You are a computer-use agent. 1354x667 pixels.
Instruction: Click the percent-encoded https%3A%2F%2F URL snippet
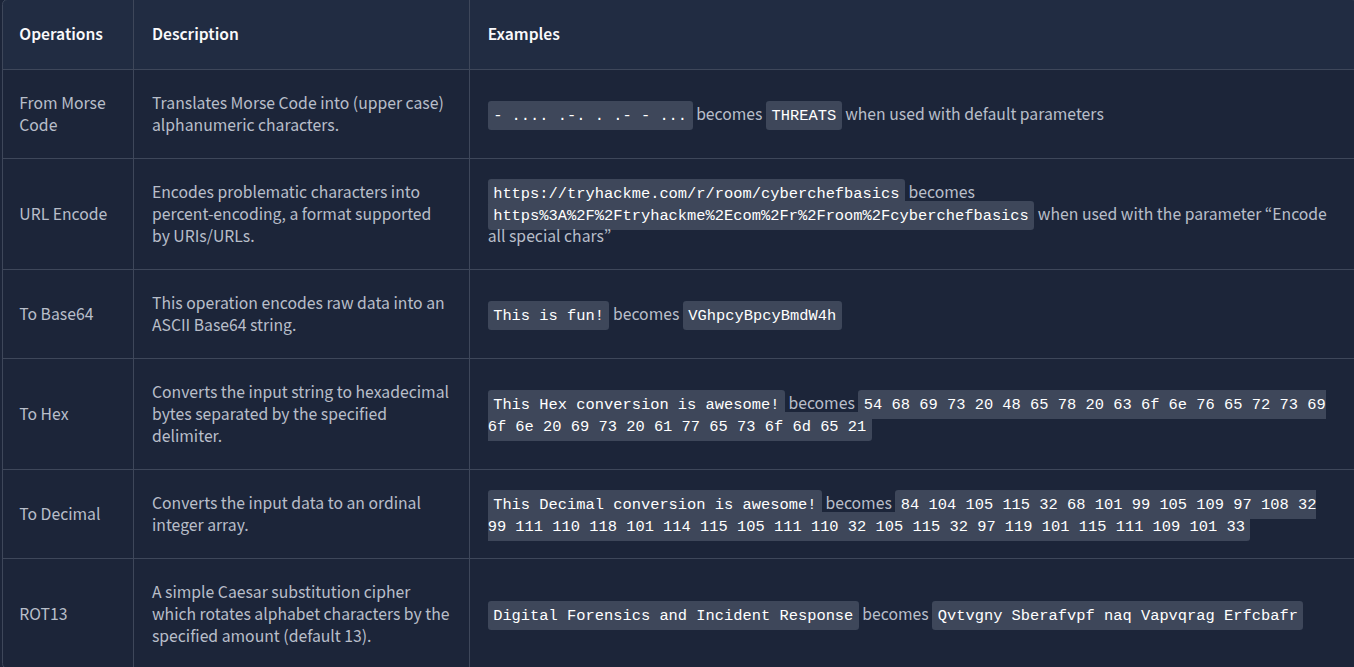point(760,215)
